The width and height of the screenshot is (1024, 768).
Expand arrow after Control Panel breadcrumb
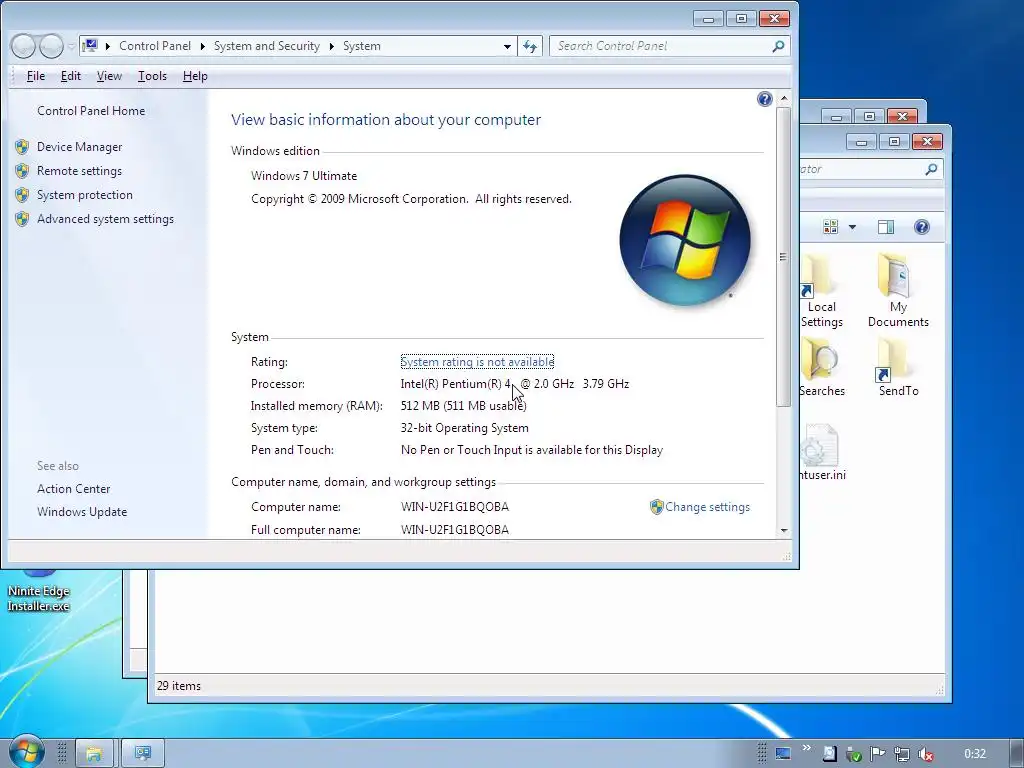[202, 46]
